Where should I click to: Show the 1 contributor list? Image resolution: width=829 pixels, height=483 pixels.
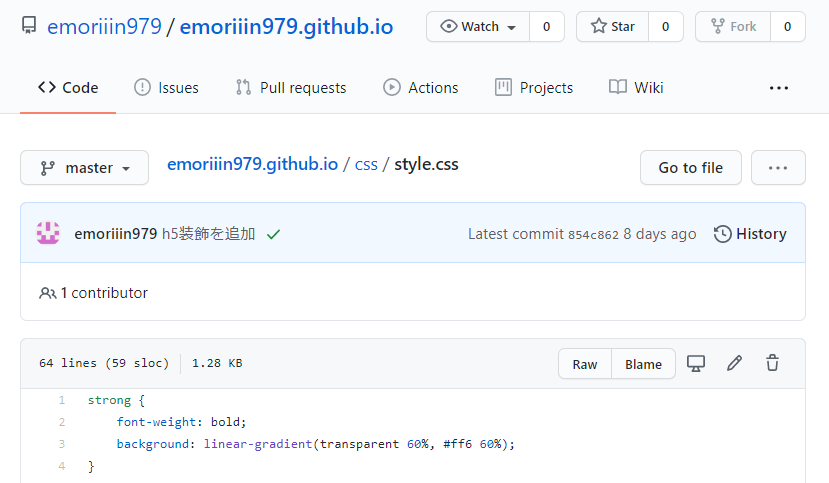[x=94, y=293]
